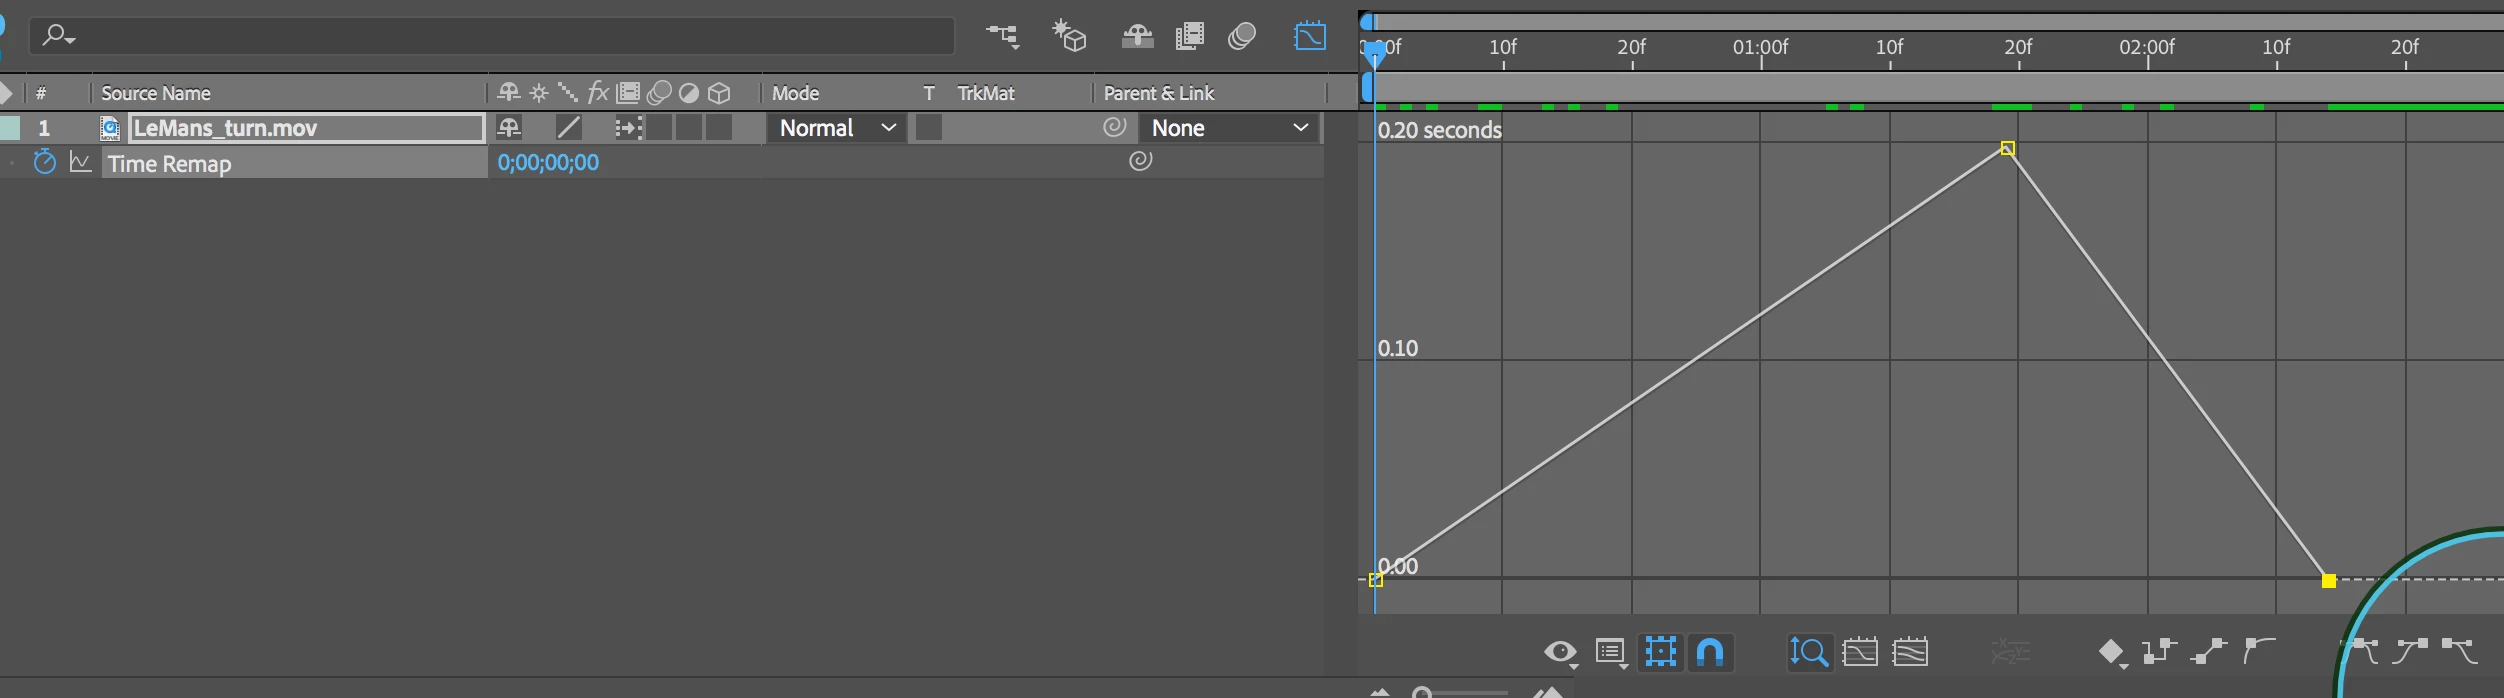Click the 01:00f mark on time ruler
Screen dimensions: 2504x698
[1761, 47]
